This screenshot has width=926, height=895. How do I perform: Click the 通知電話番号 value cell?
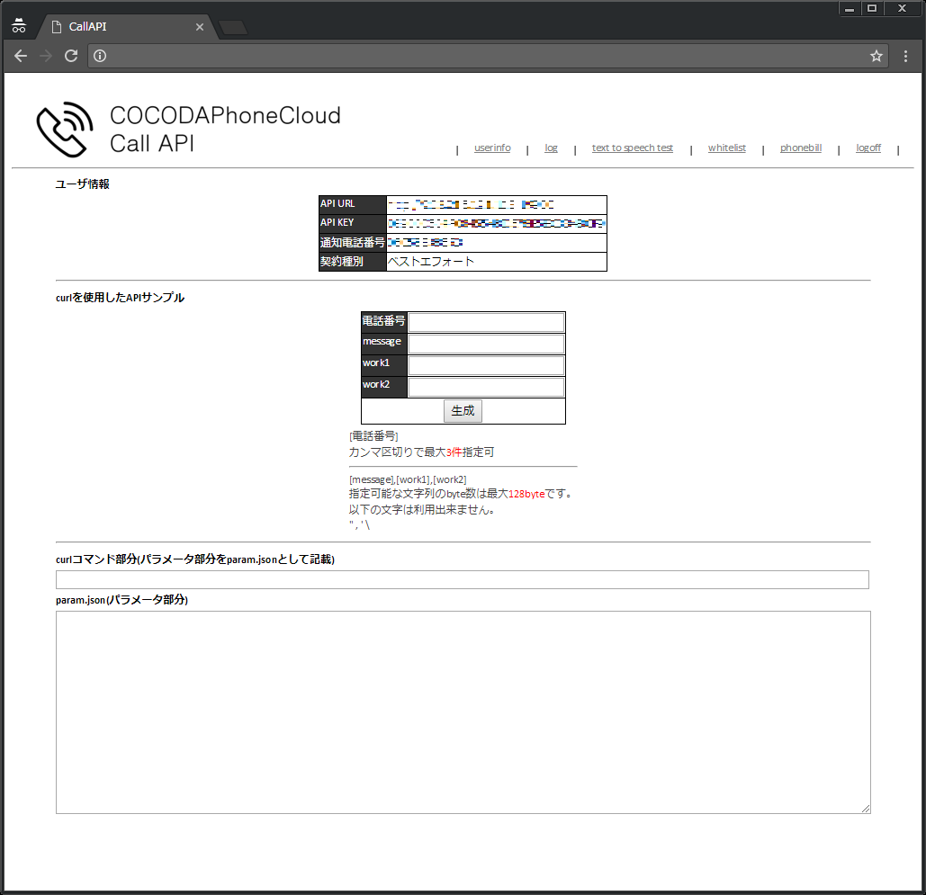click(496, 243)
